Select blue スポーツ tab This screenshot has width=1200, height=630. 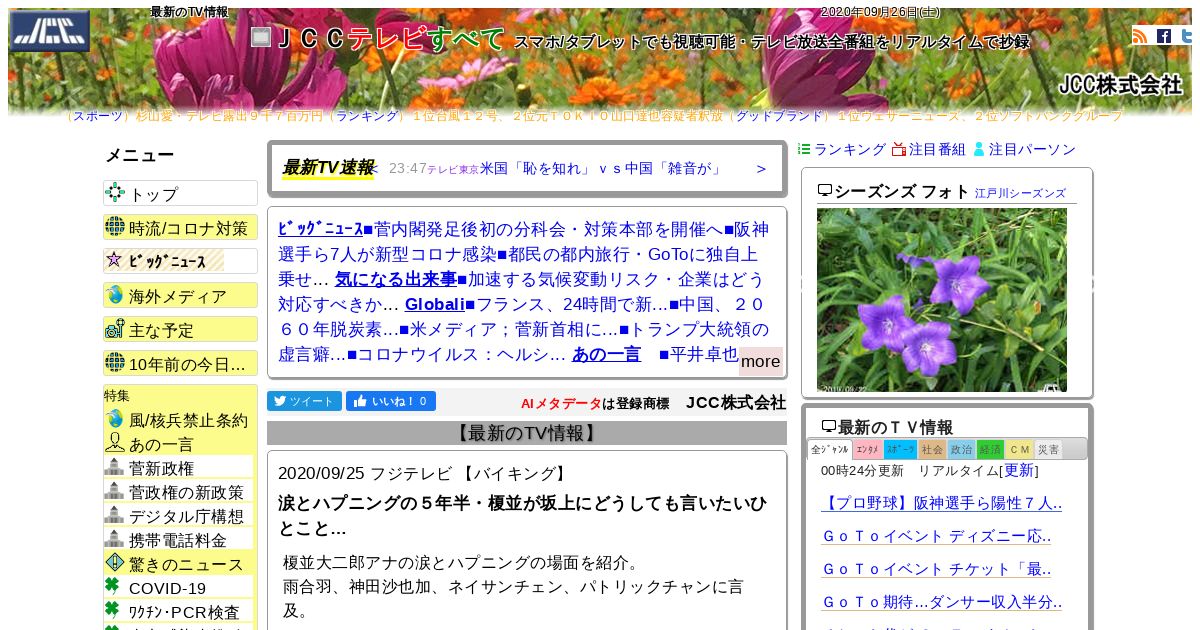pos(900,450)
